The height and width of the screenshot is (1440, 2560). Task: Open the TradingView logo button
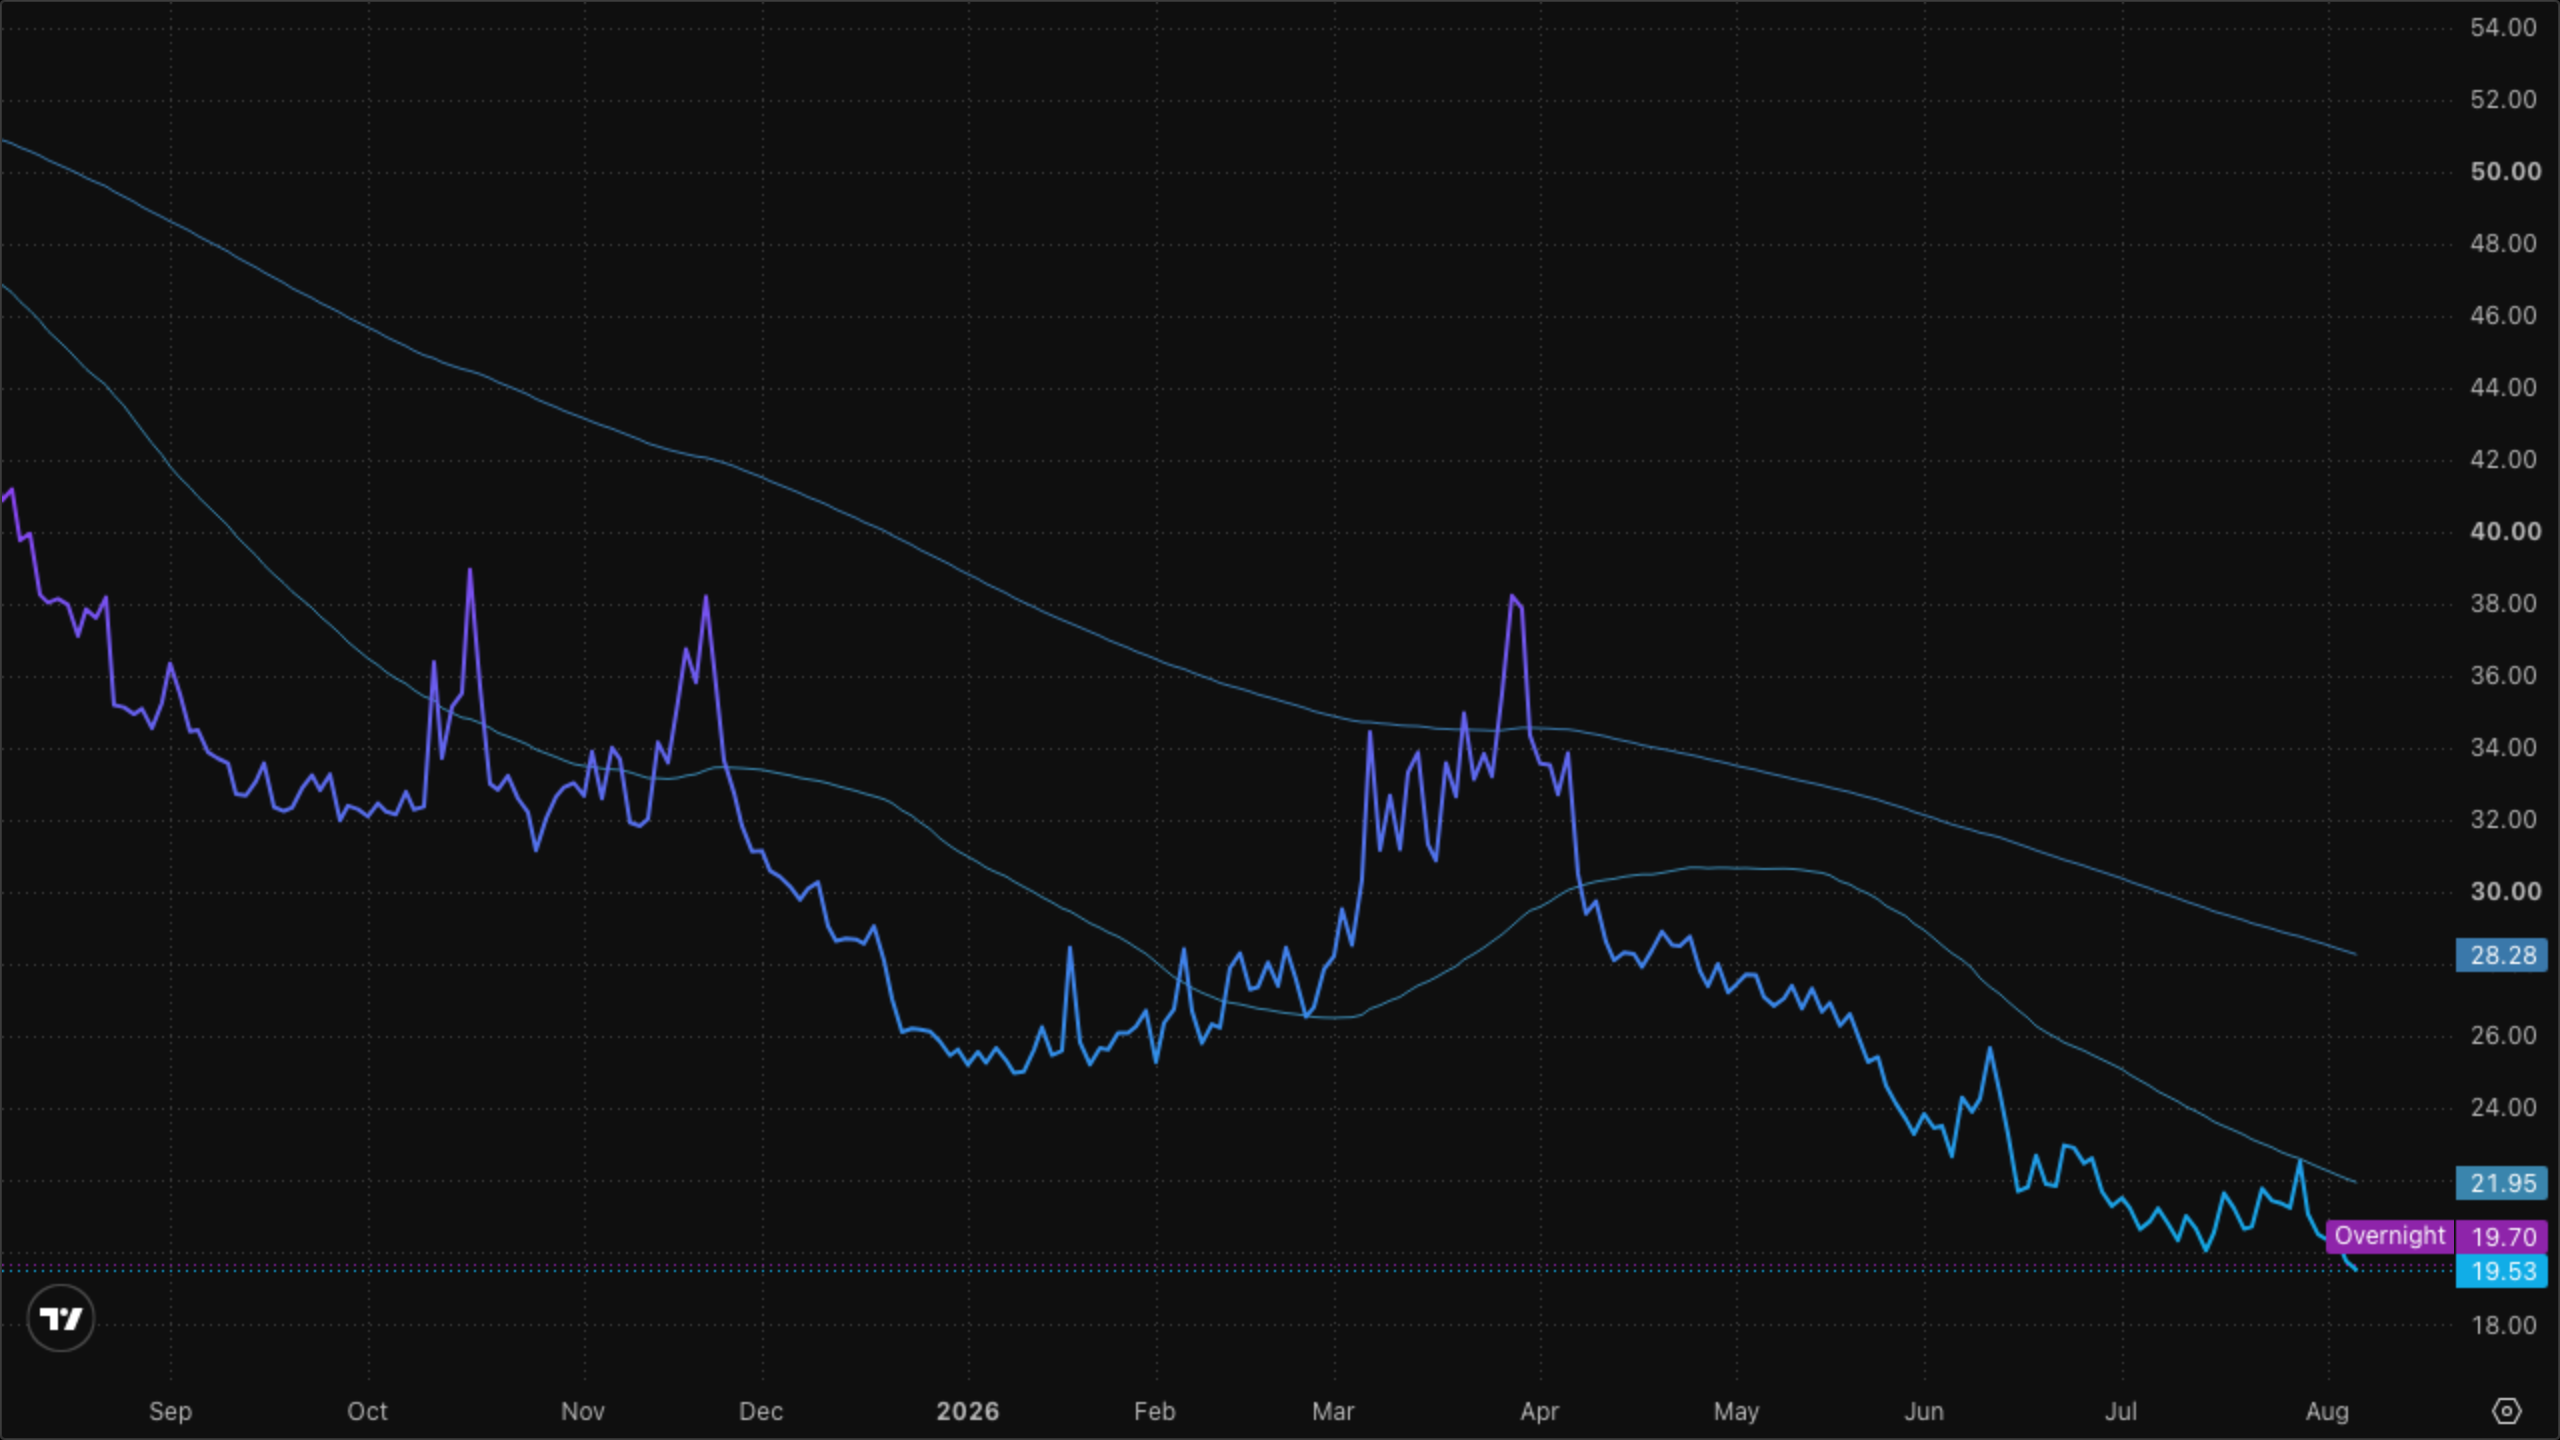click(61, 1318)
